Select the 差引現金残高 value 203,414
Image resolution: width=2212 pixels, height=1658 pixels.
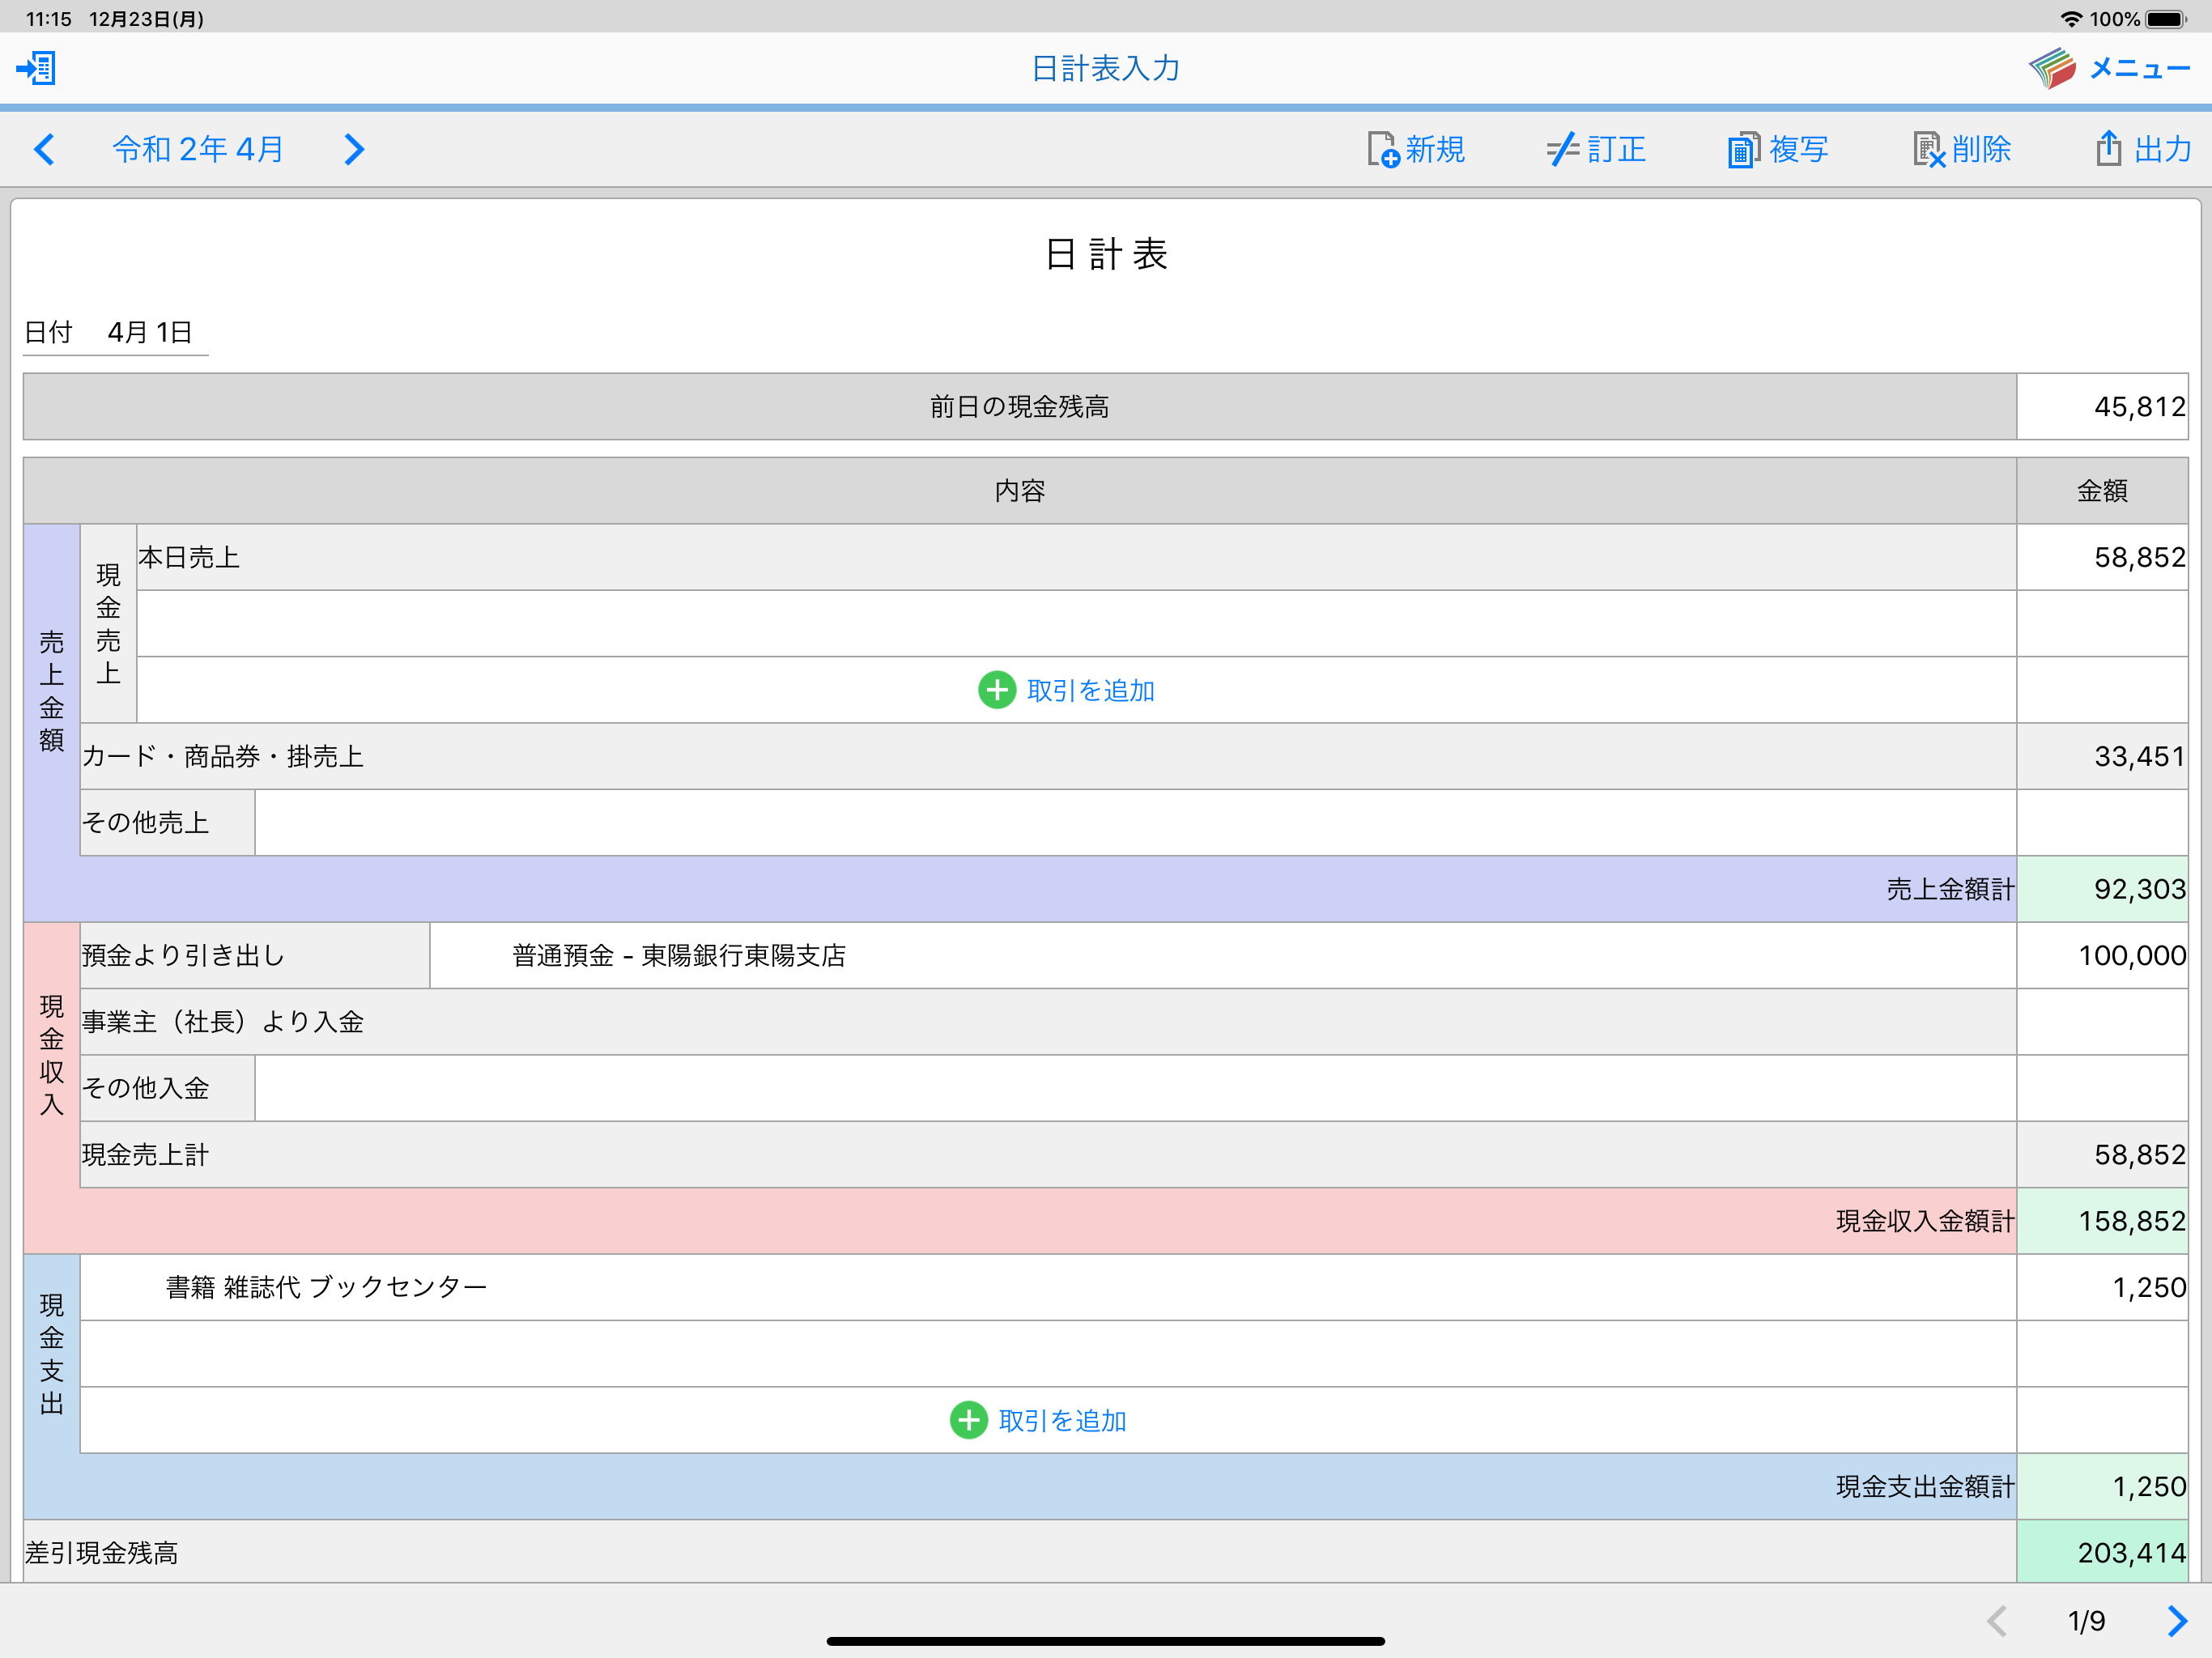pos(2102,1552)
